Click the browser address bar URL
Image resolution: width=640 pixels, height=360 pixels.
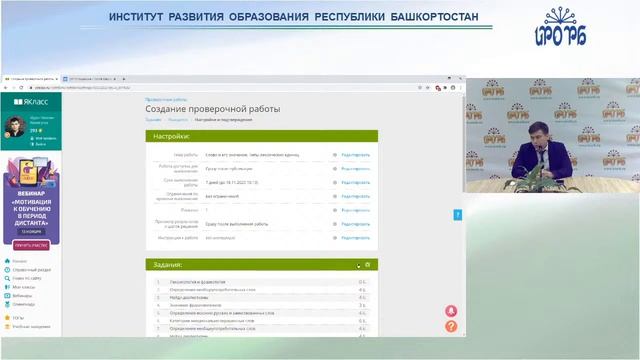(82, 88)
